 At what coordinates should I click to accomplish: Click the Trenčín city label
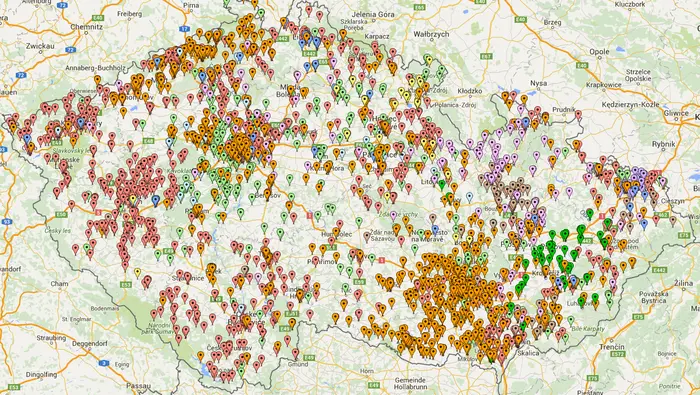612,347
